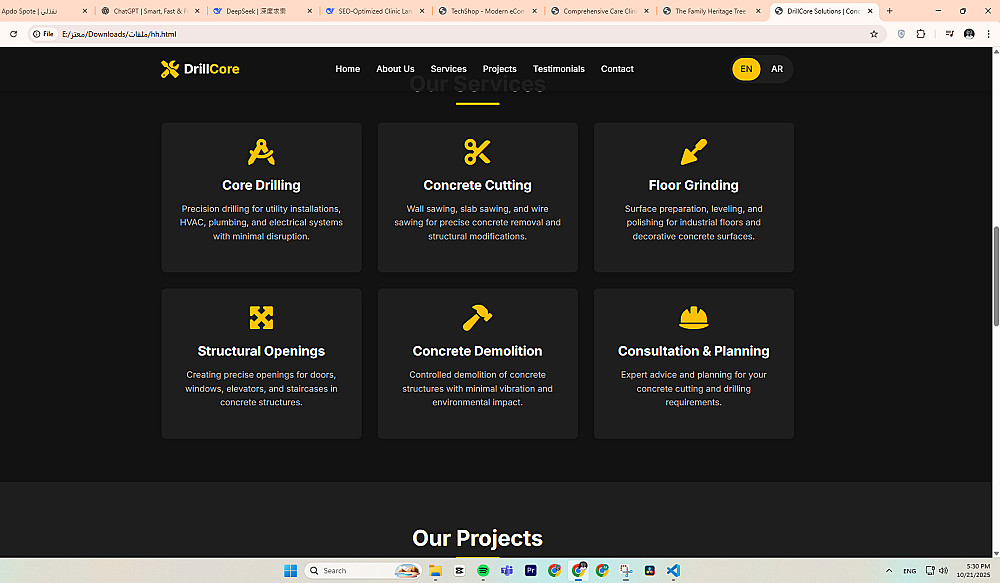Click the page vertical scrollbar thumb

[x=996, y=276]
